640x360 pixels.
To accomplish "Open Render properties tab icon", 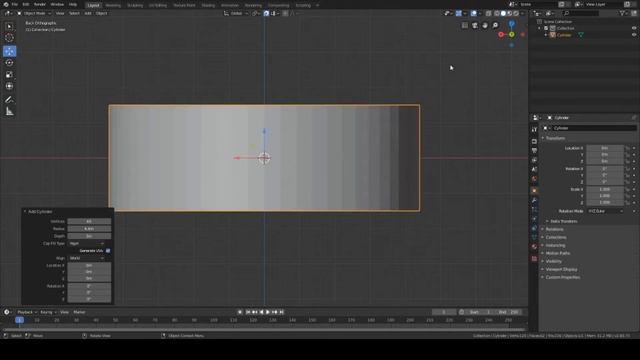I will pos(534,141).
